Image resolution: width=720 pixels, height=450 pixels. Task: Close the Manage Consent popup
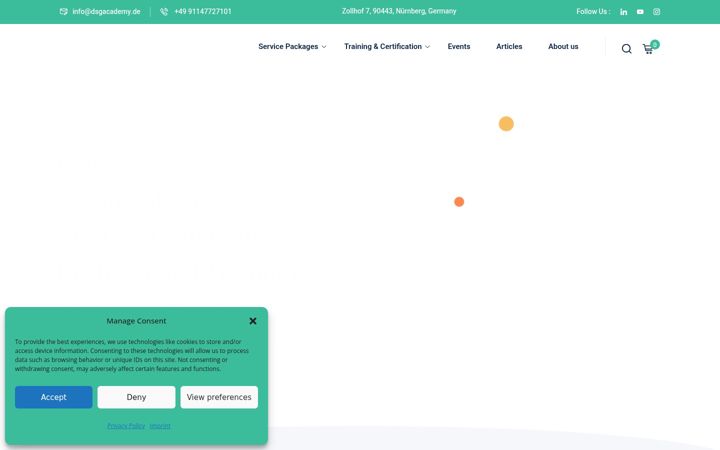click(253, 321)
